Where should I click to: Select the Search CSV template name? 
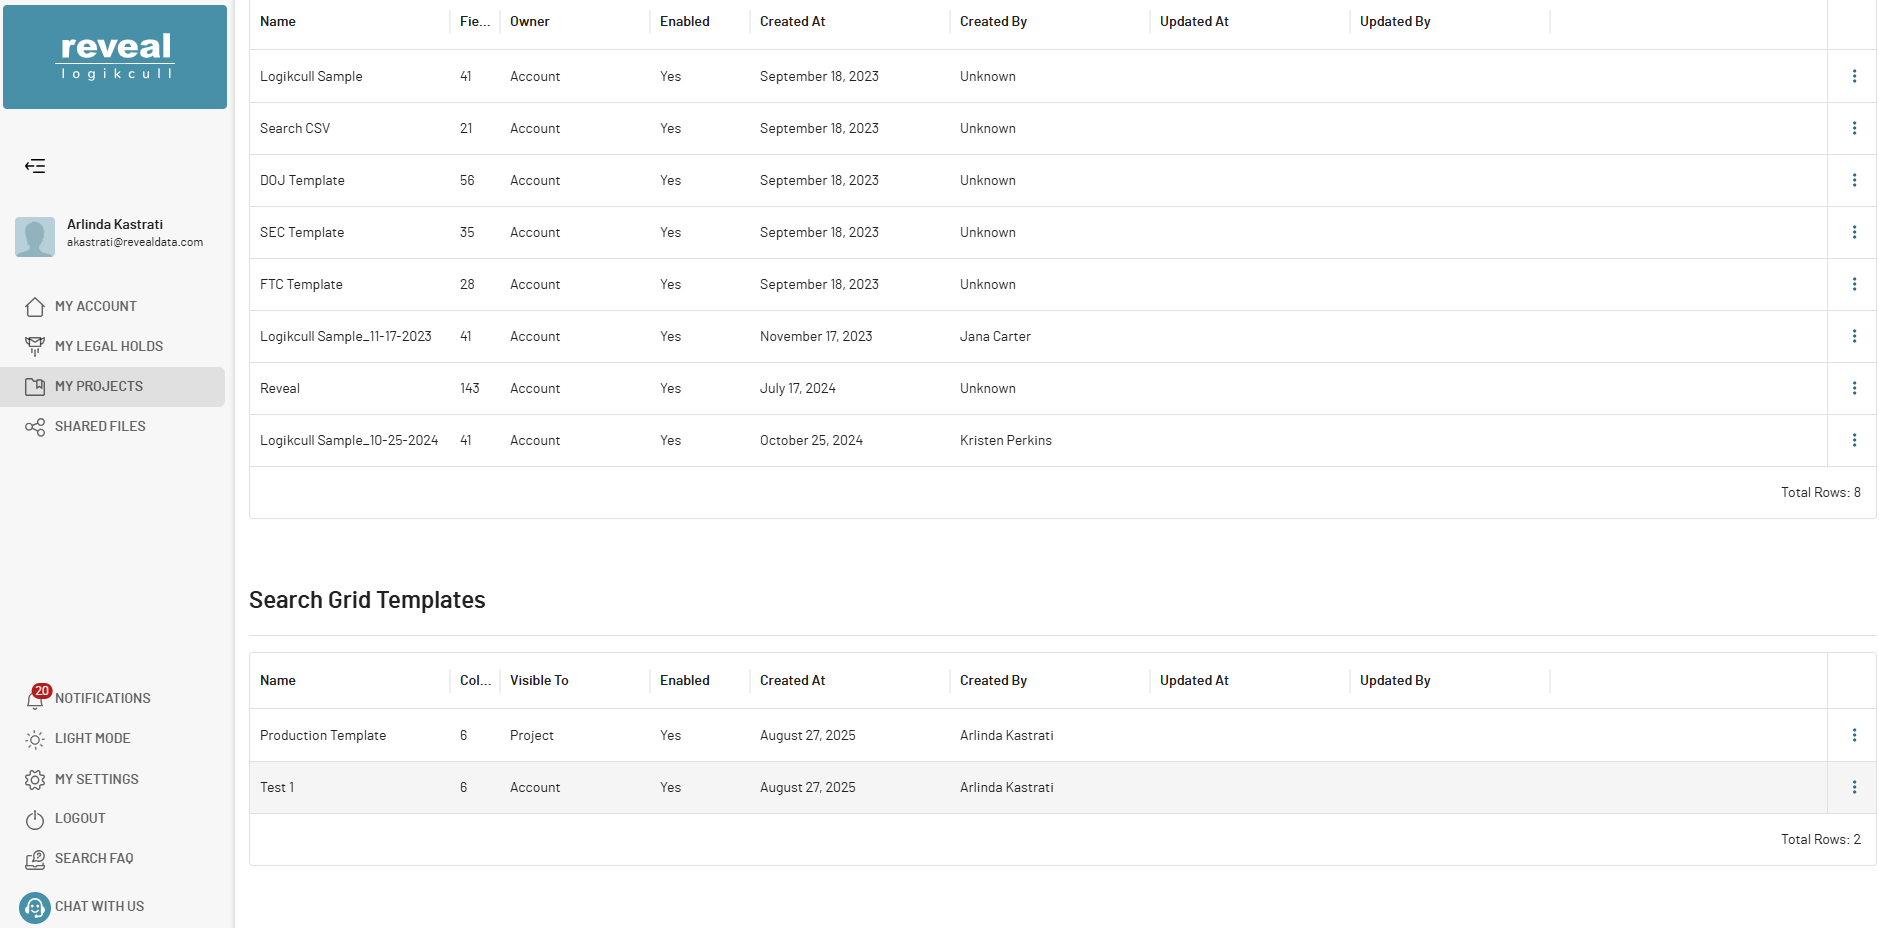(295, 128)
